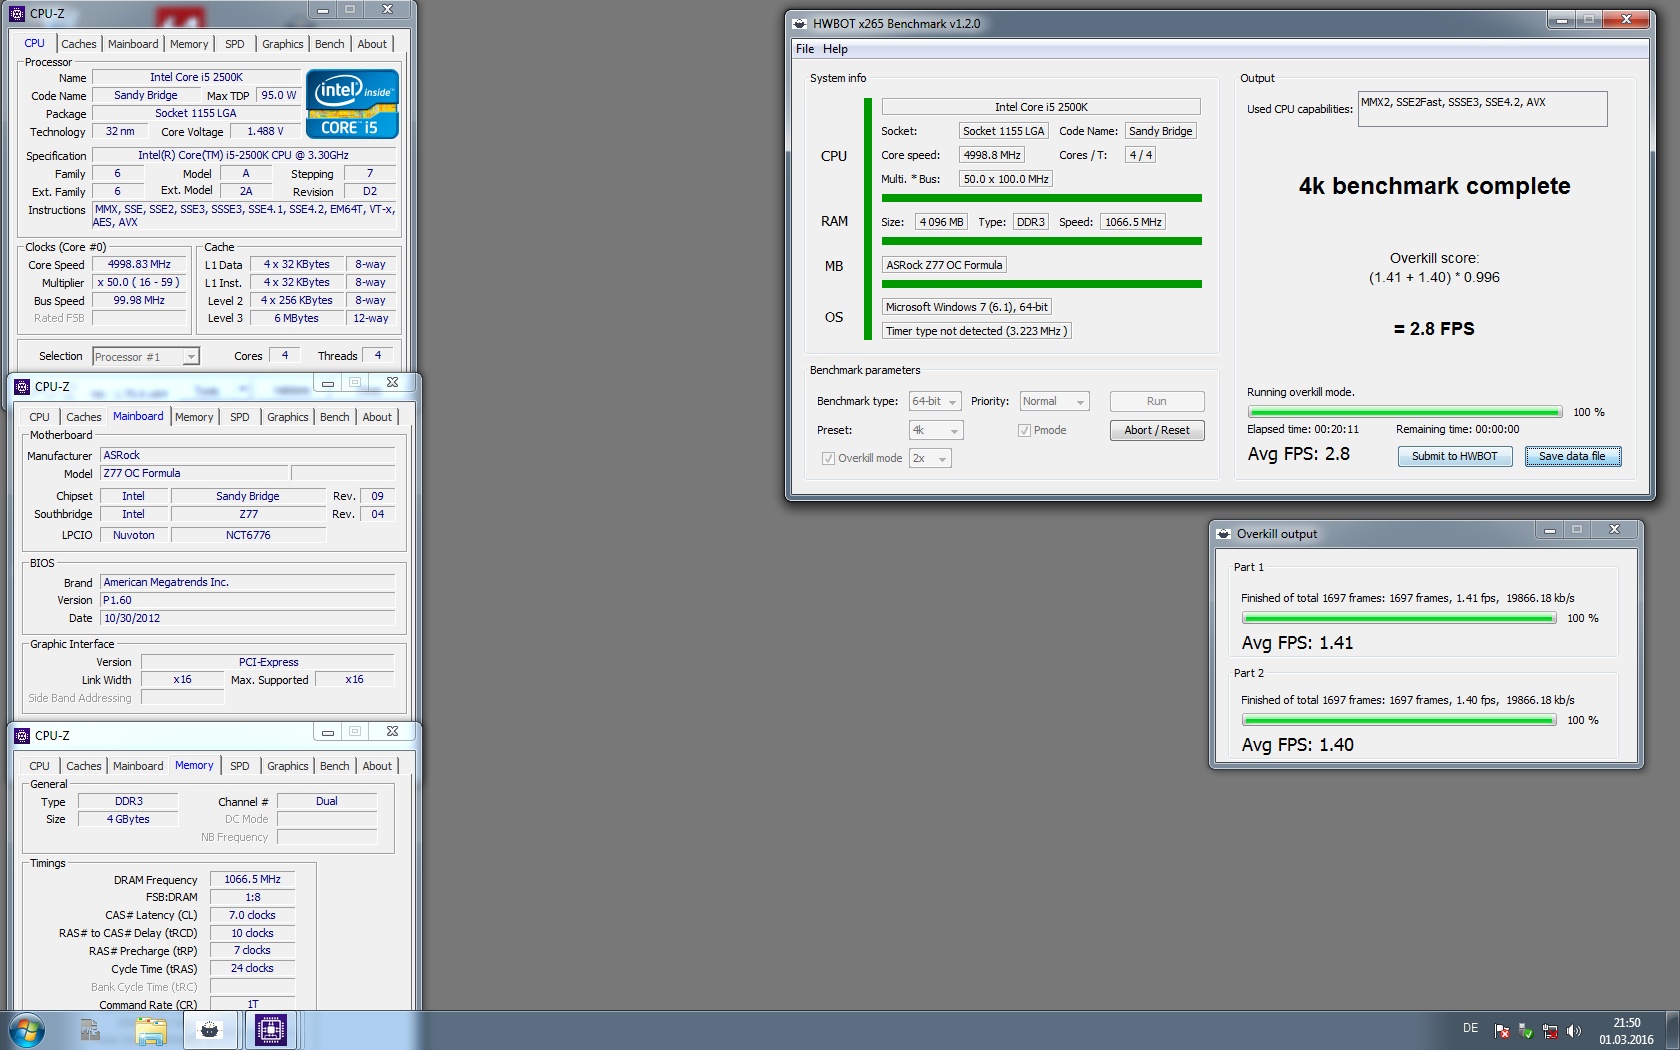
Task: Click the Part 2 progress bar
Action: pos(1399,721)
